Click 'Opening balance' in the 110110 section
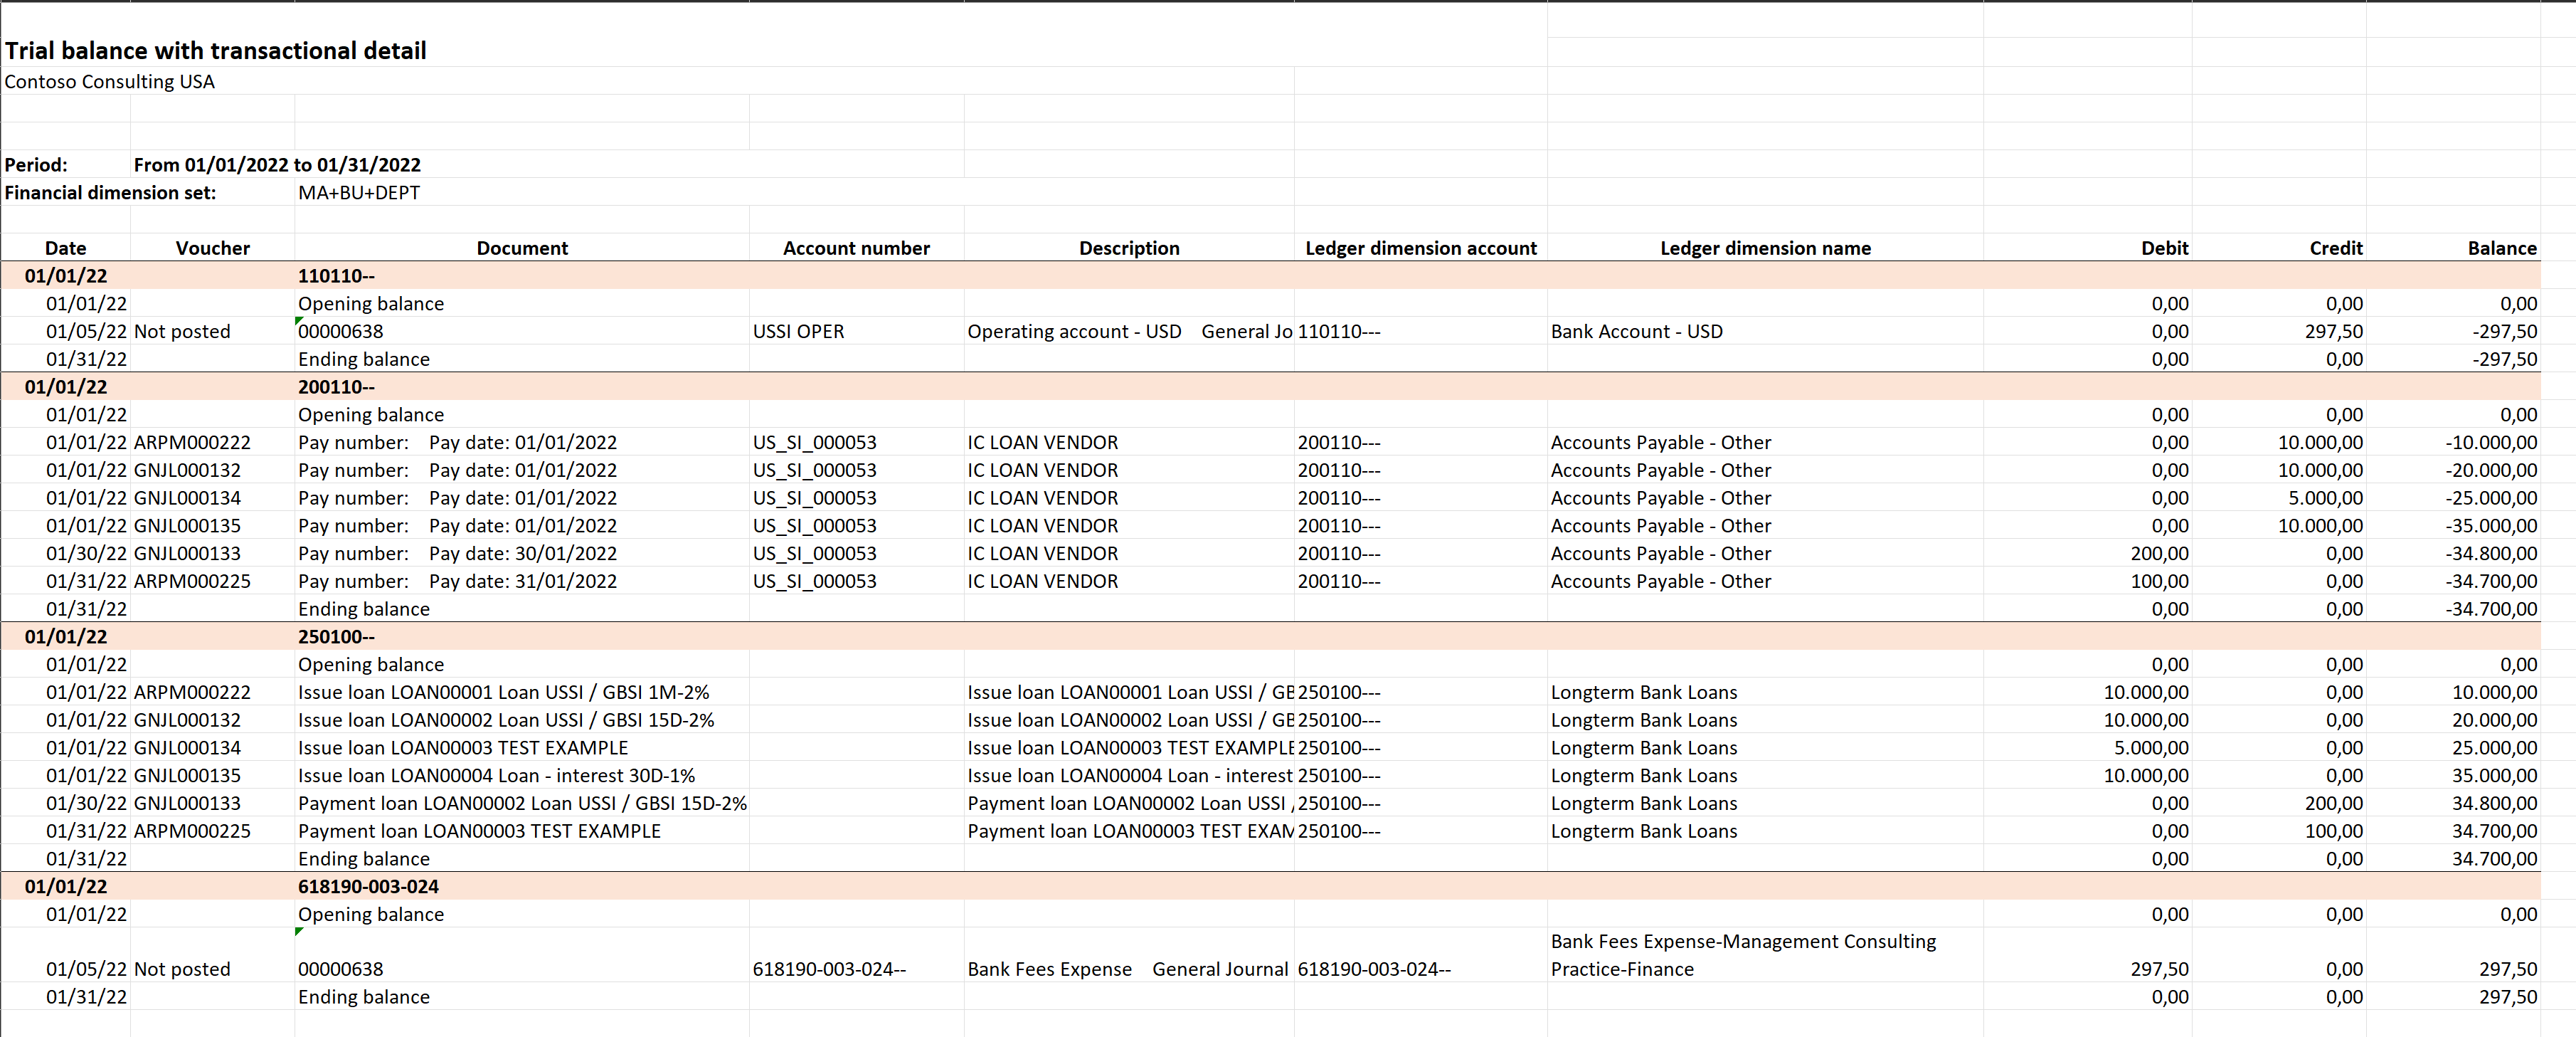 pos(371,304)
